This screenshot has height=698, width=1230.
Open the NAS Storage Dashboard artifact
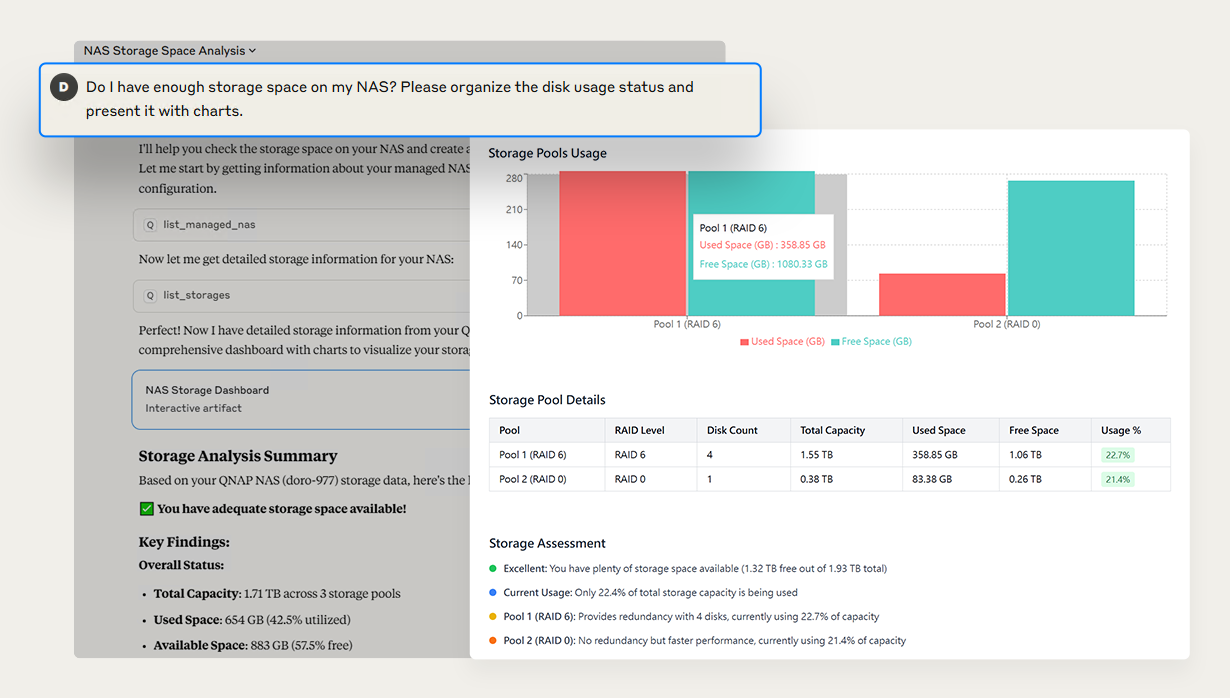coord(300,398)
